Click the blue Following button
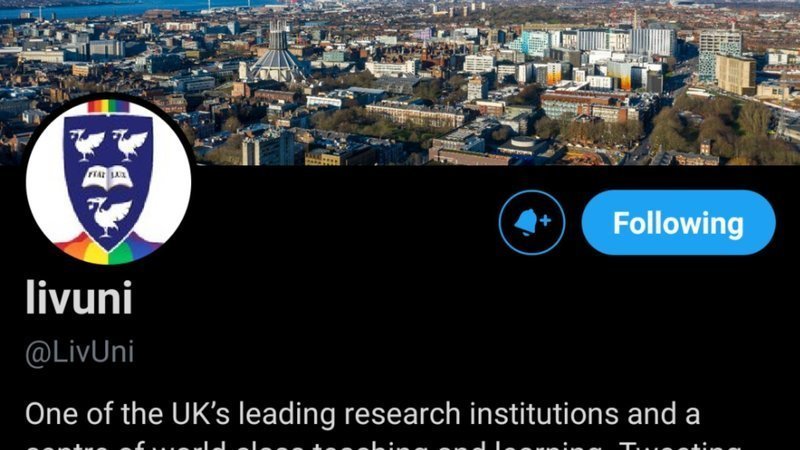 (679, 222)
